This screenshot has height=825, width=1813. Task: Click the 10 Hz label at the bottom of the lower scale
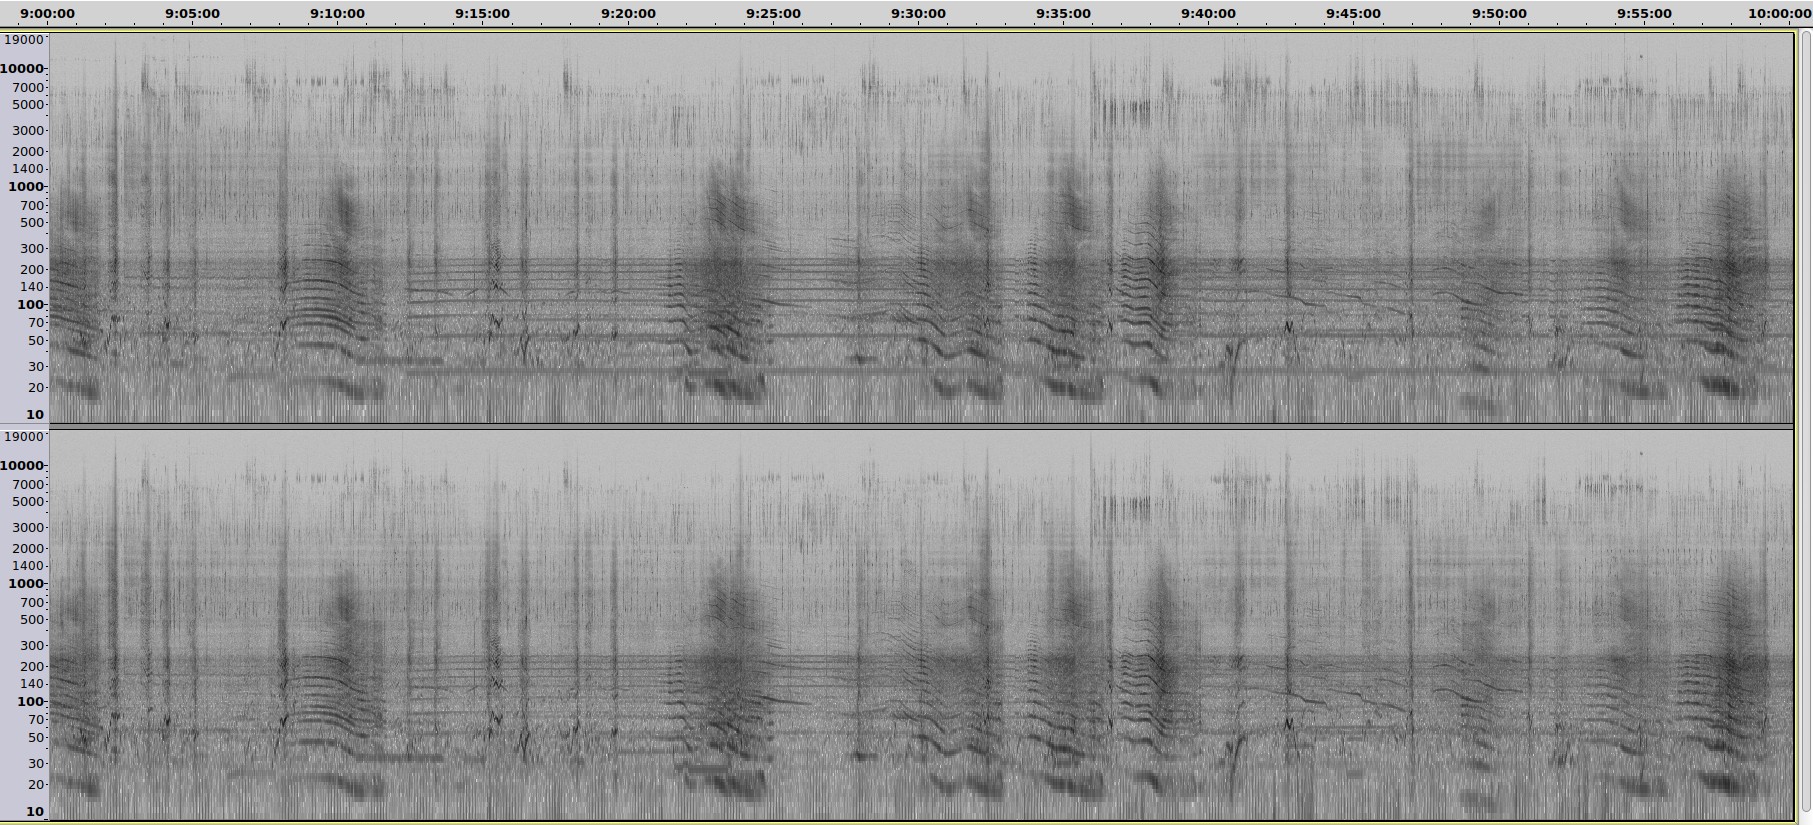(34, 811)
